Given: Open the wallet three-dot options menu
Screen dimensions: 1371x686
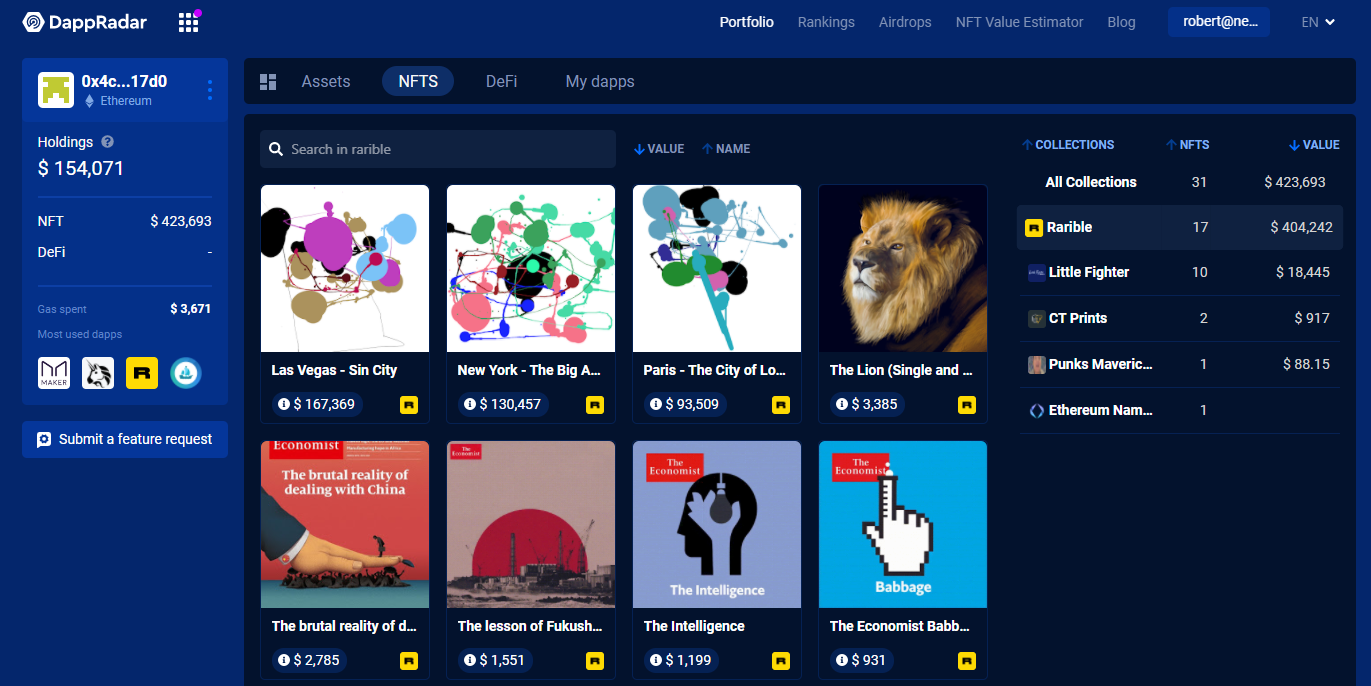Looking at the screenshot, I should coord(210,90).
